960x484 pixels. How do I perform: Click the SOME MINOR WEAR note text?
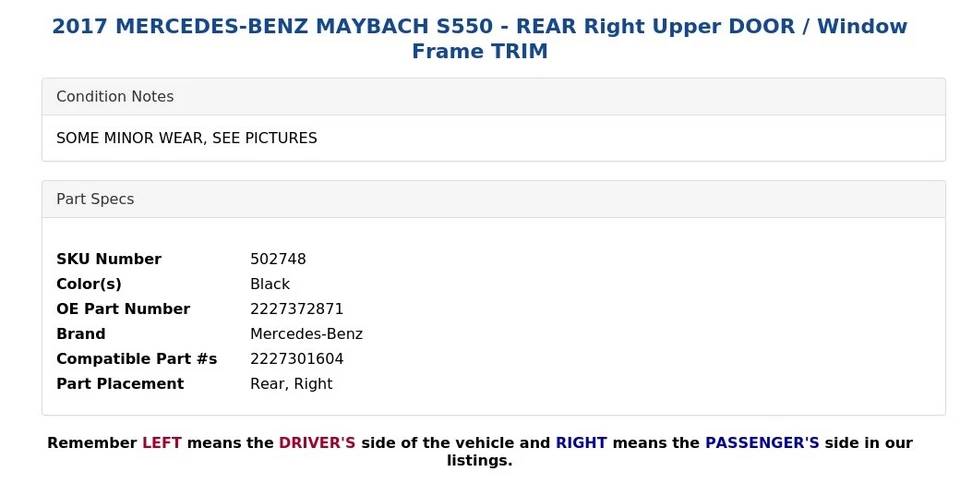[x=187, y=138]
